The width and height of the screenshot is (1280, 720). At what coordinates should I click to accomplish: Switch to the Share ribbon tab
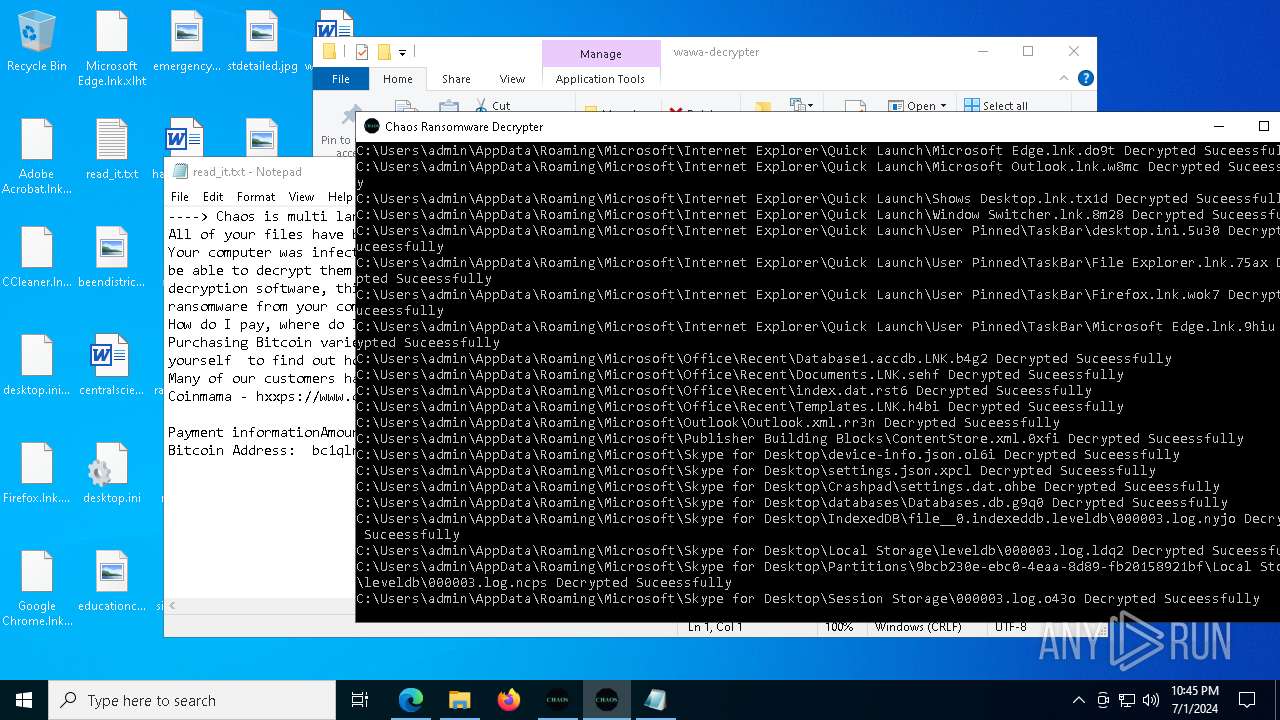click(456, 79)
